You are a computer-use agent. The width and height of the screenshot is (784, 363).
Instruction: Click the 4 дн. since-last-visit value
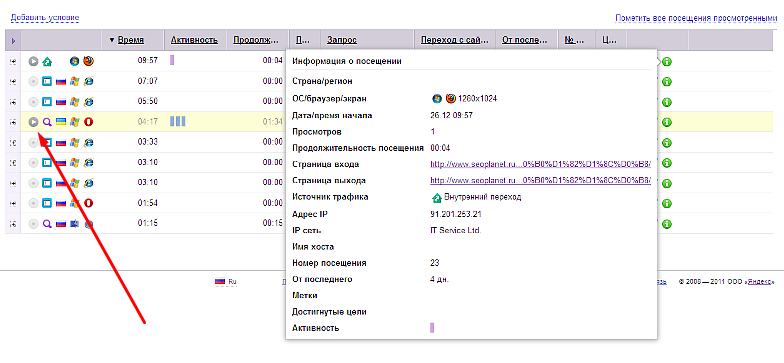point(439,280)
